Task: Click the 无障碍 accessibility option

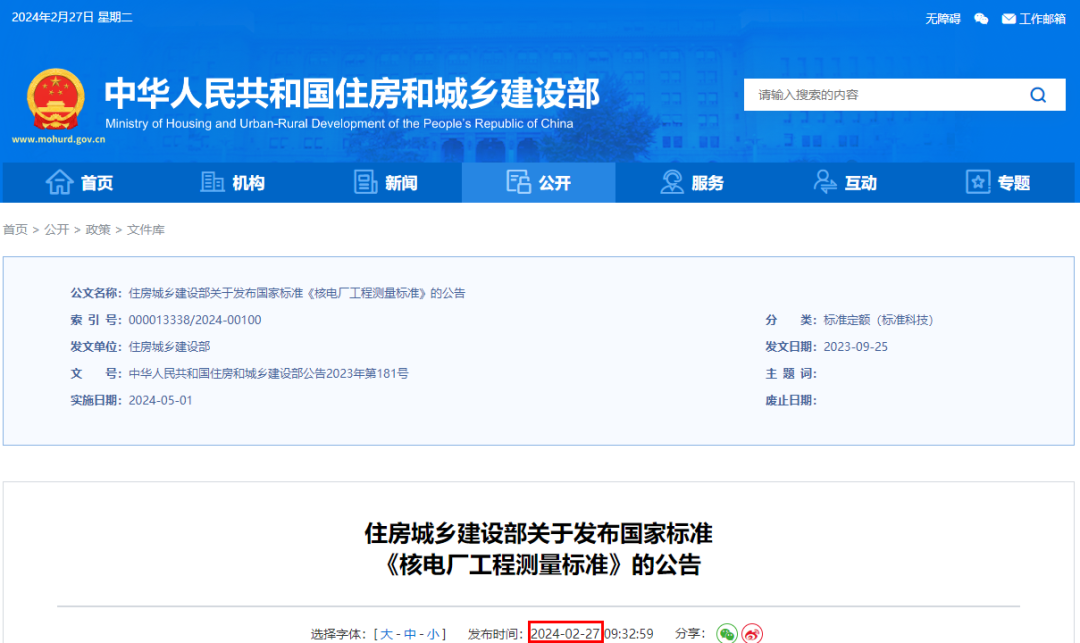Action: (944, 17)
